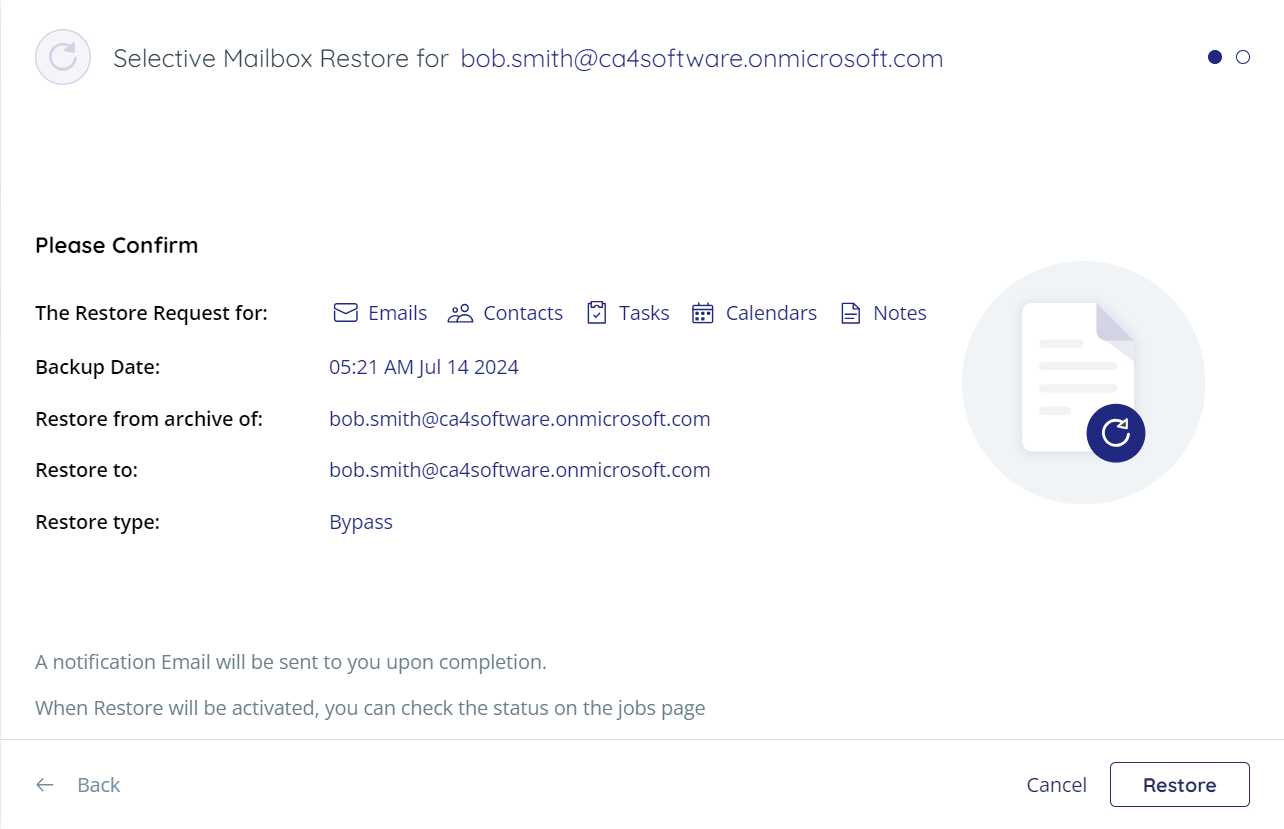Screen dimensions: 1284x829
Task: Select the Tasks clipboard icon
Action: click(597, 312)
